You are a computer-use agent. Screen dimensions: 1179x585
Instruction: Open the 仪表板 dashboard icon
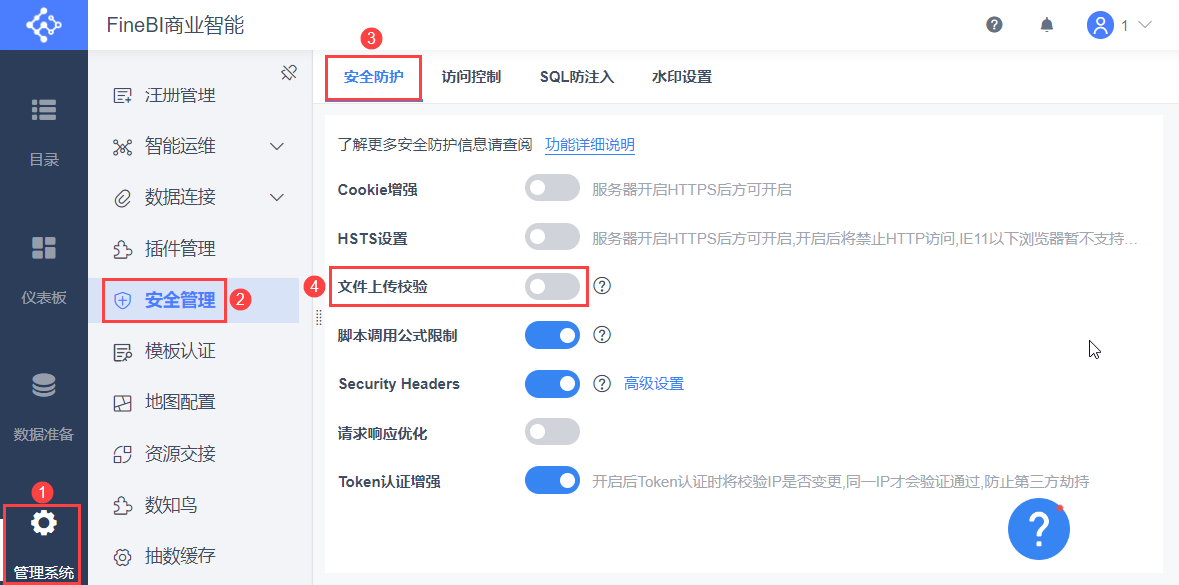(44, 248)
